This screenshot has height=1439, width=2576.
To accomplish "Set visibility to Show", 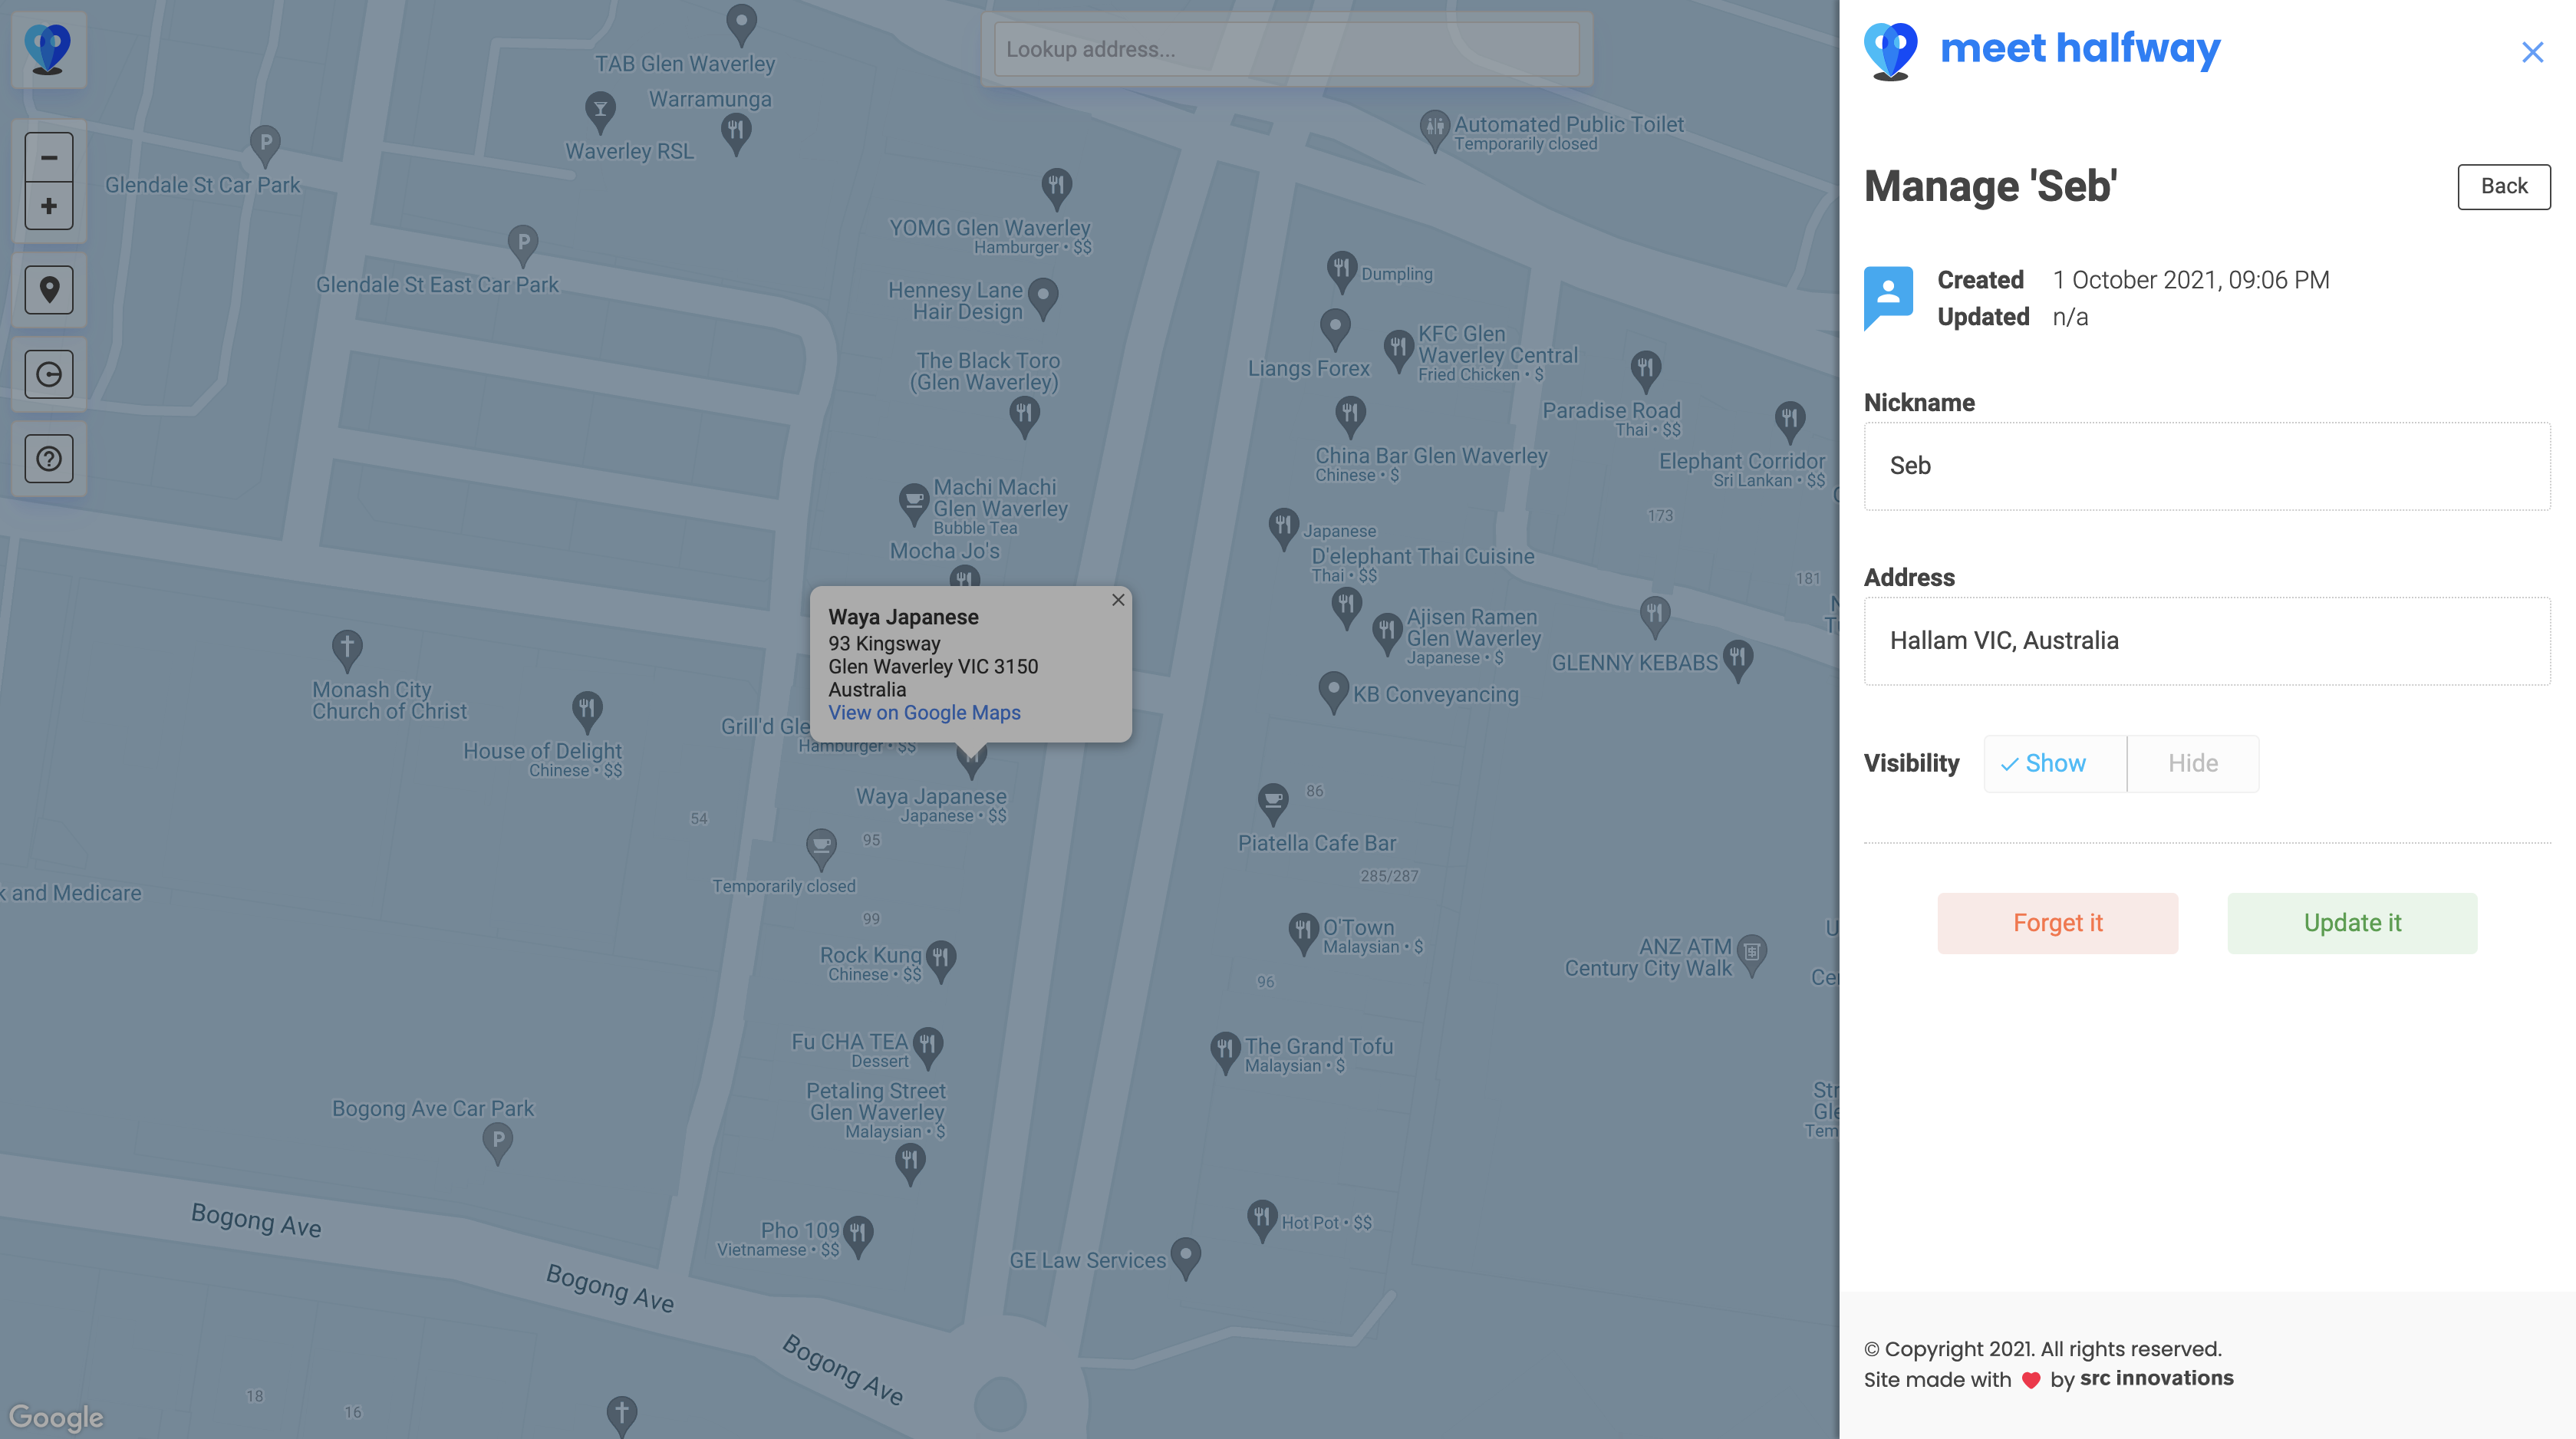I will (2054, 764).
